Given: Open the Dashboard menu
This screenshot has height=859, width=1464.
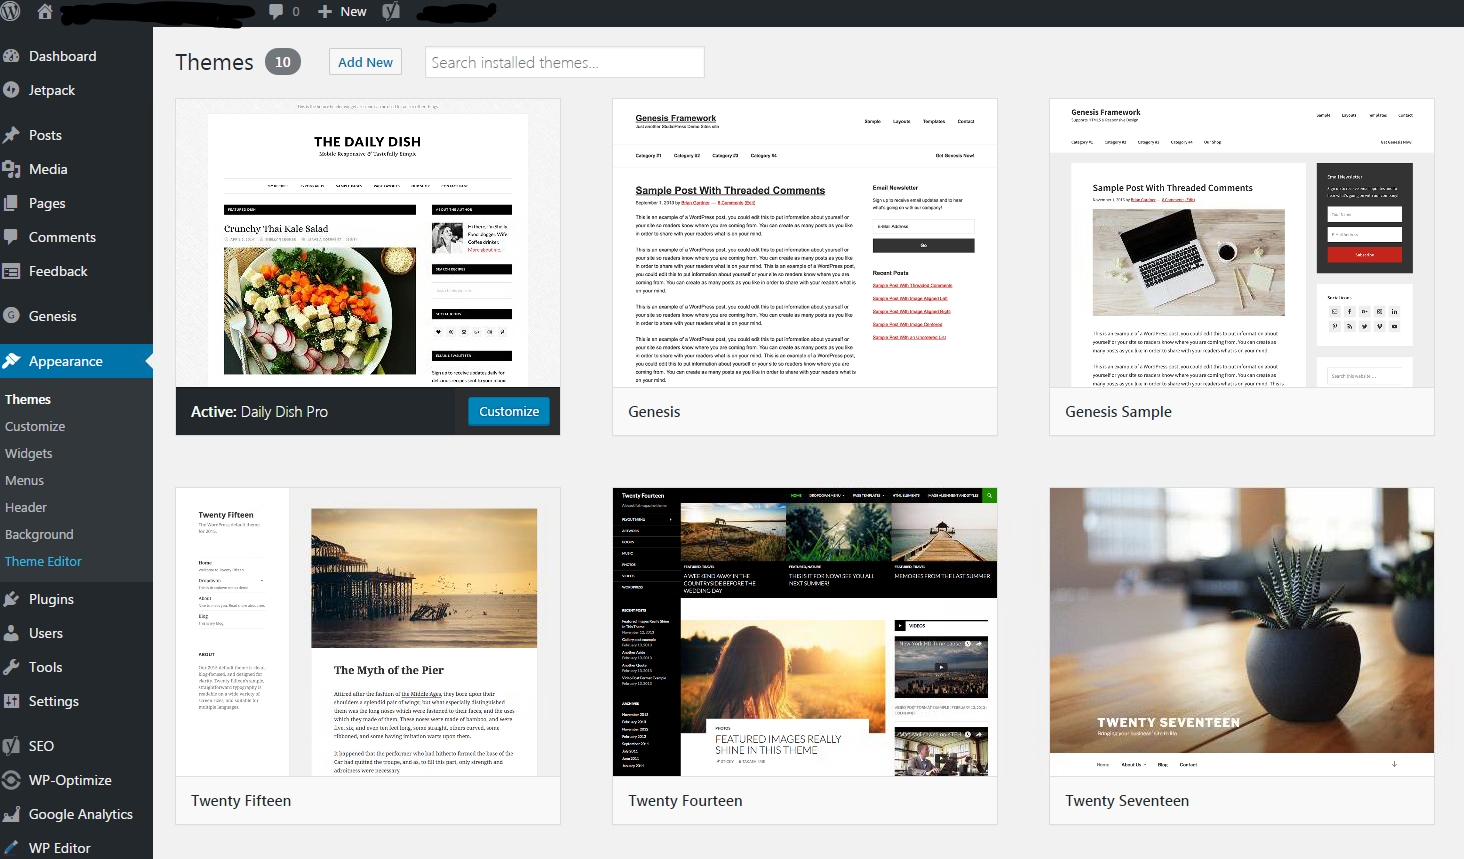Looking at the screenshot, I should coord(63,57).
